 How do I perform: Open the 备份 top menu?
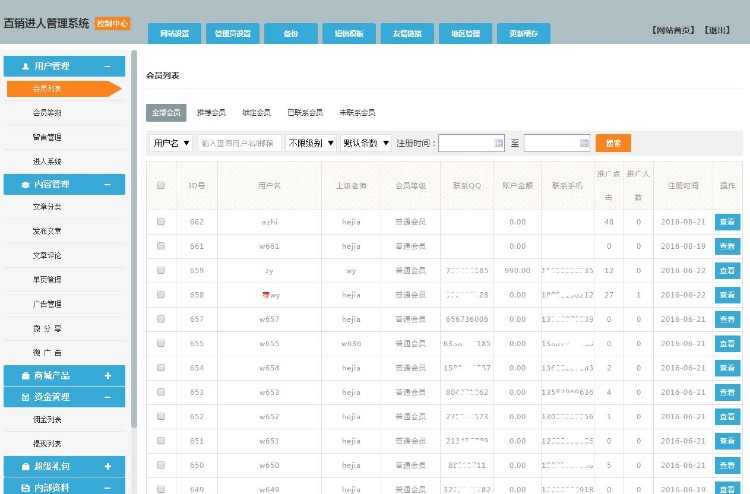(291, 33)
